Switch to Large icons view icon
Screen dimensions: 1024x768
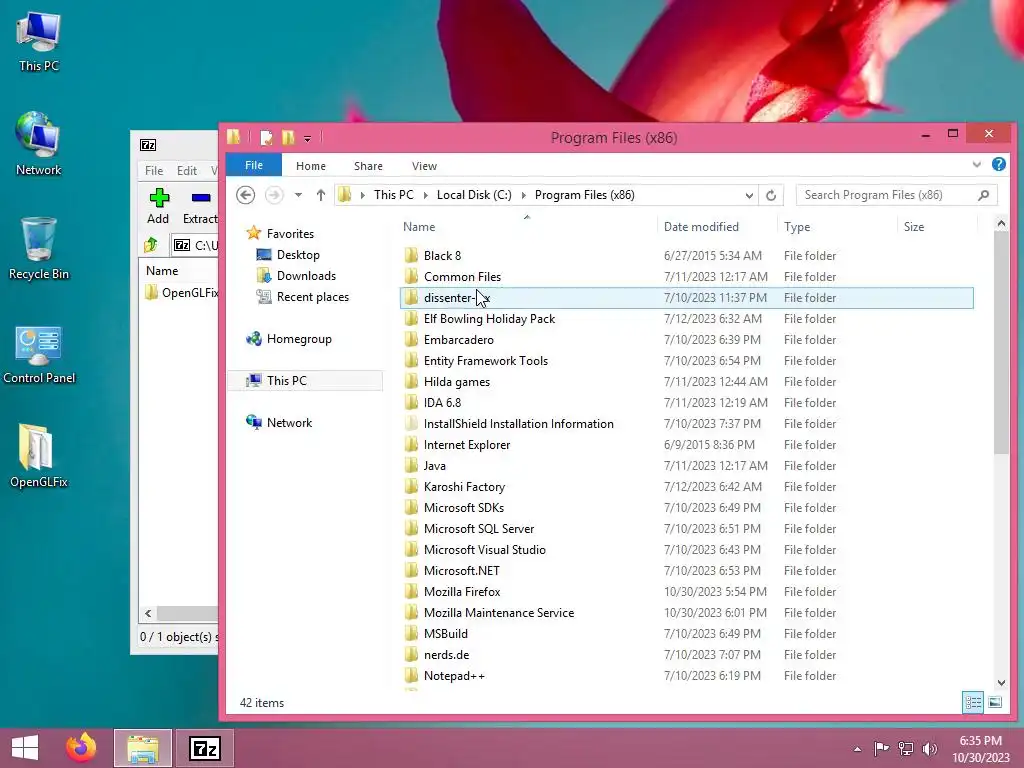click(x=995, y=703)
